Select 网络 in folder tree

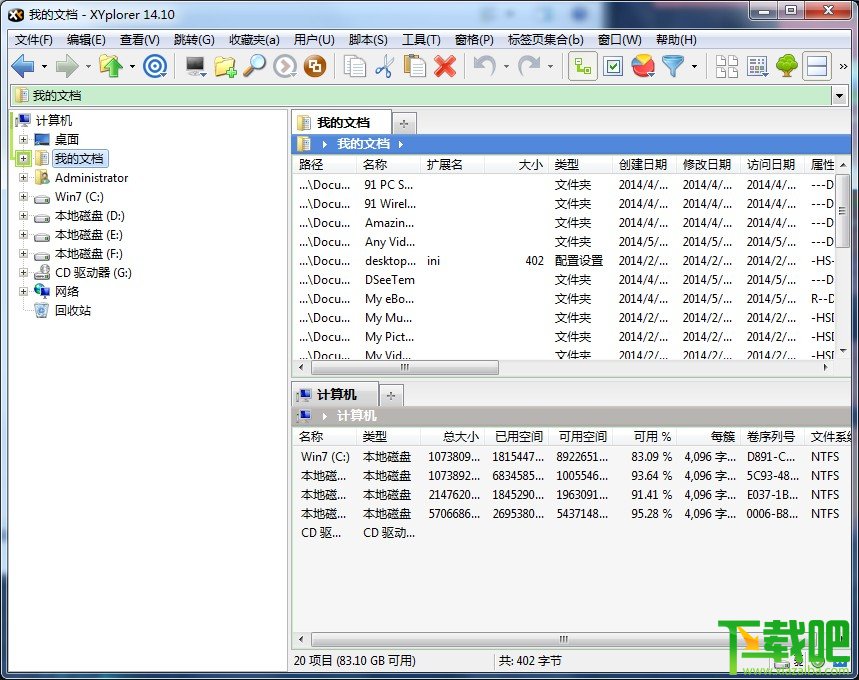pyautogui.click(x=67, y=292)
